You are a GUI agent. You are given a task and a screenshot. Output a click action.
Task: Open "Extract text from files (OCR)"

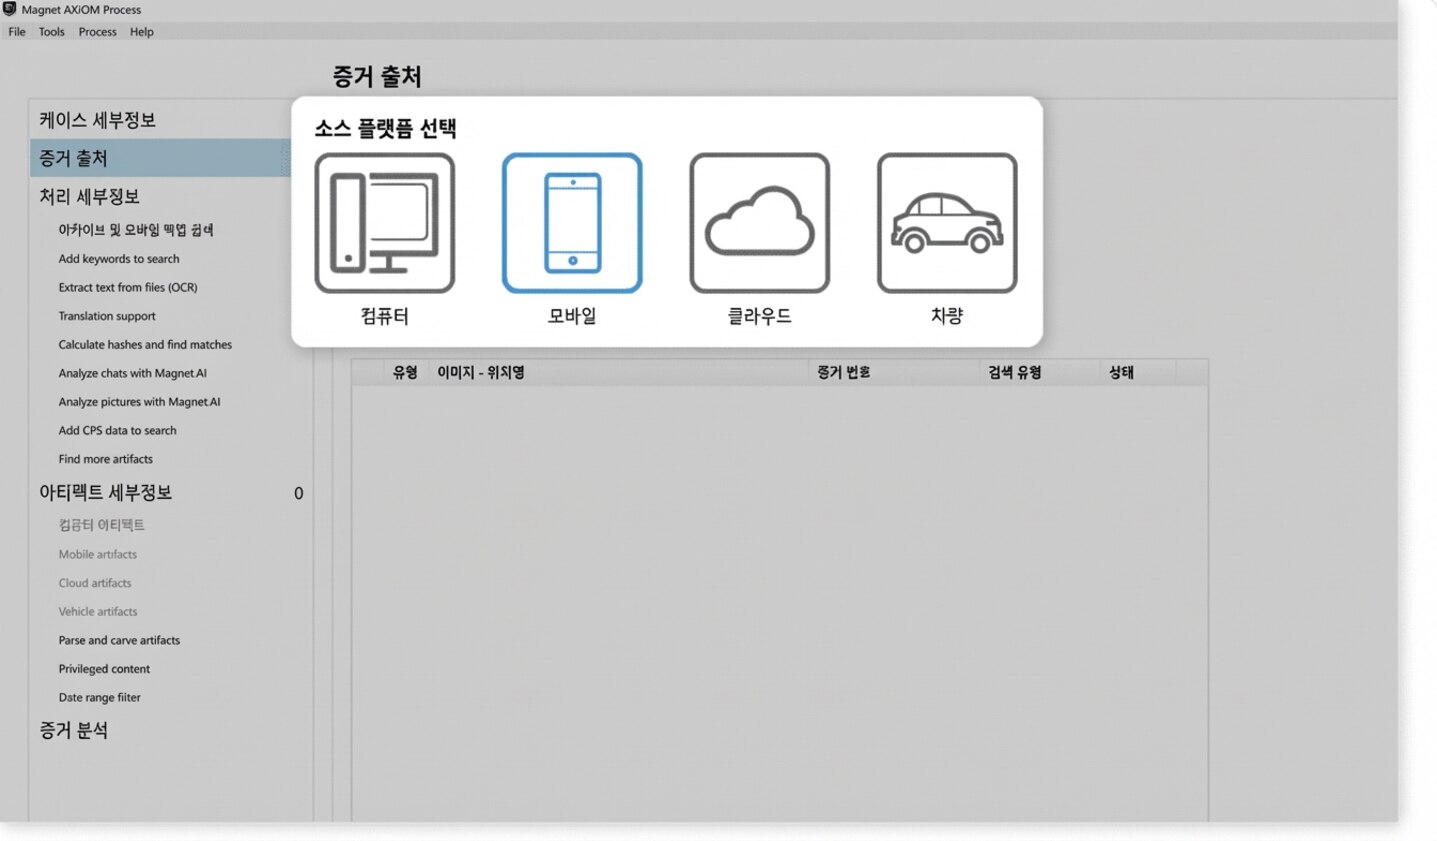pyautogui.click(x=128, y=287)
